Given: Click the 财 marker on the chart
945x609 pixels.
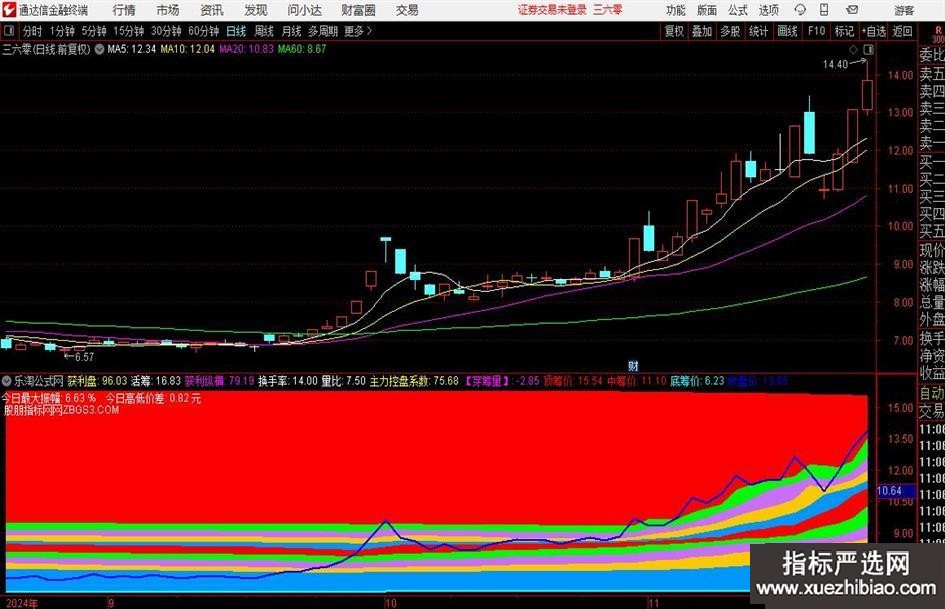Looking at the screenshot, I should tap(633, 365).
